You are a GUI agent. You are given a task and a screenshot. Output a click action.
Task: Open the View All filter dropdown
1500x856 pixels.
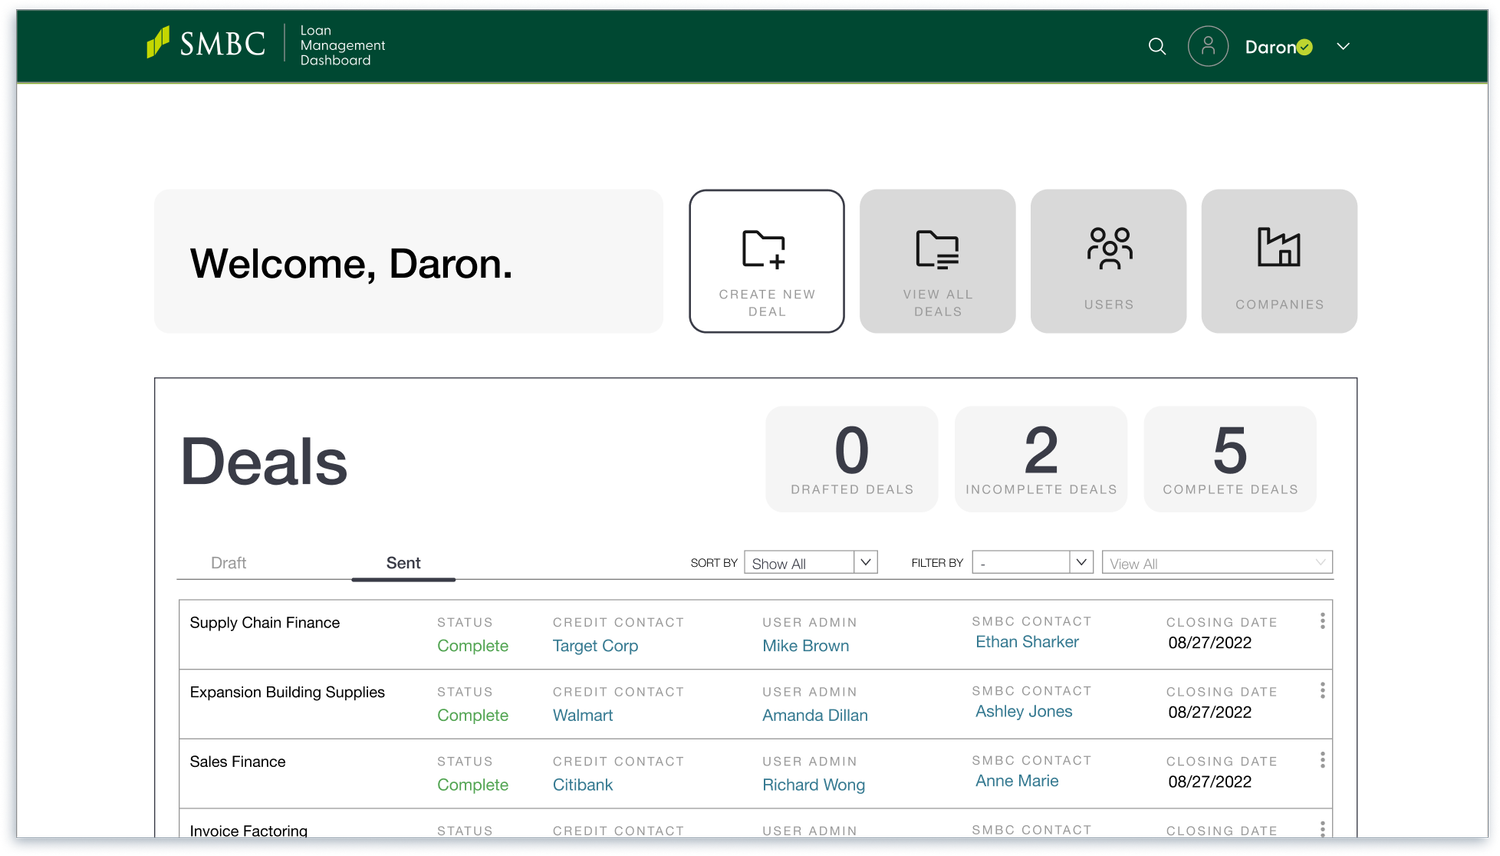[x=1217, y=562]
